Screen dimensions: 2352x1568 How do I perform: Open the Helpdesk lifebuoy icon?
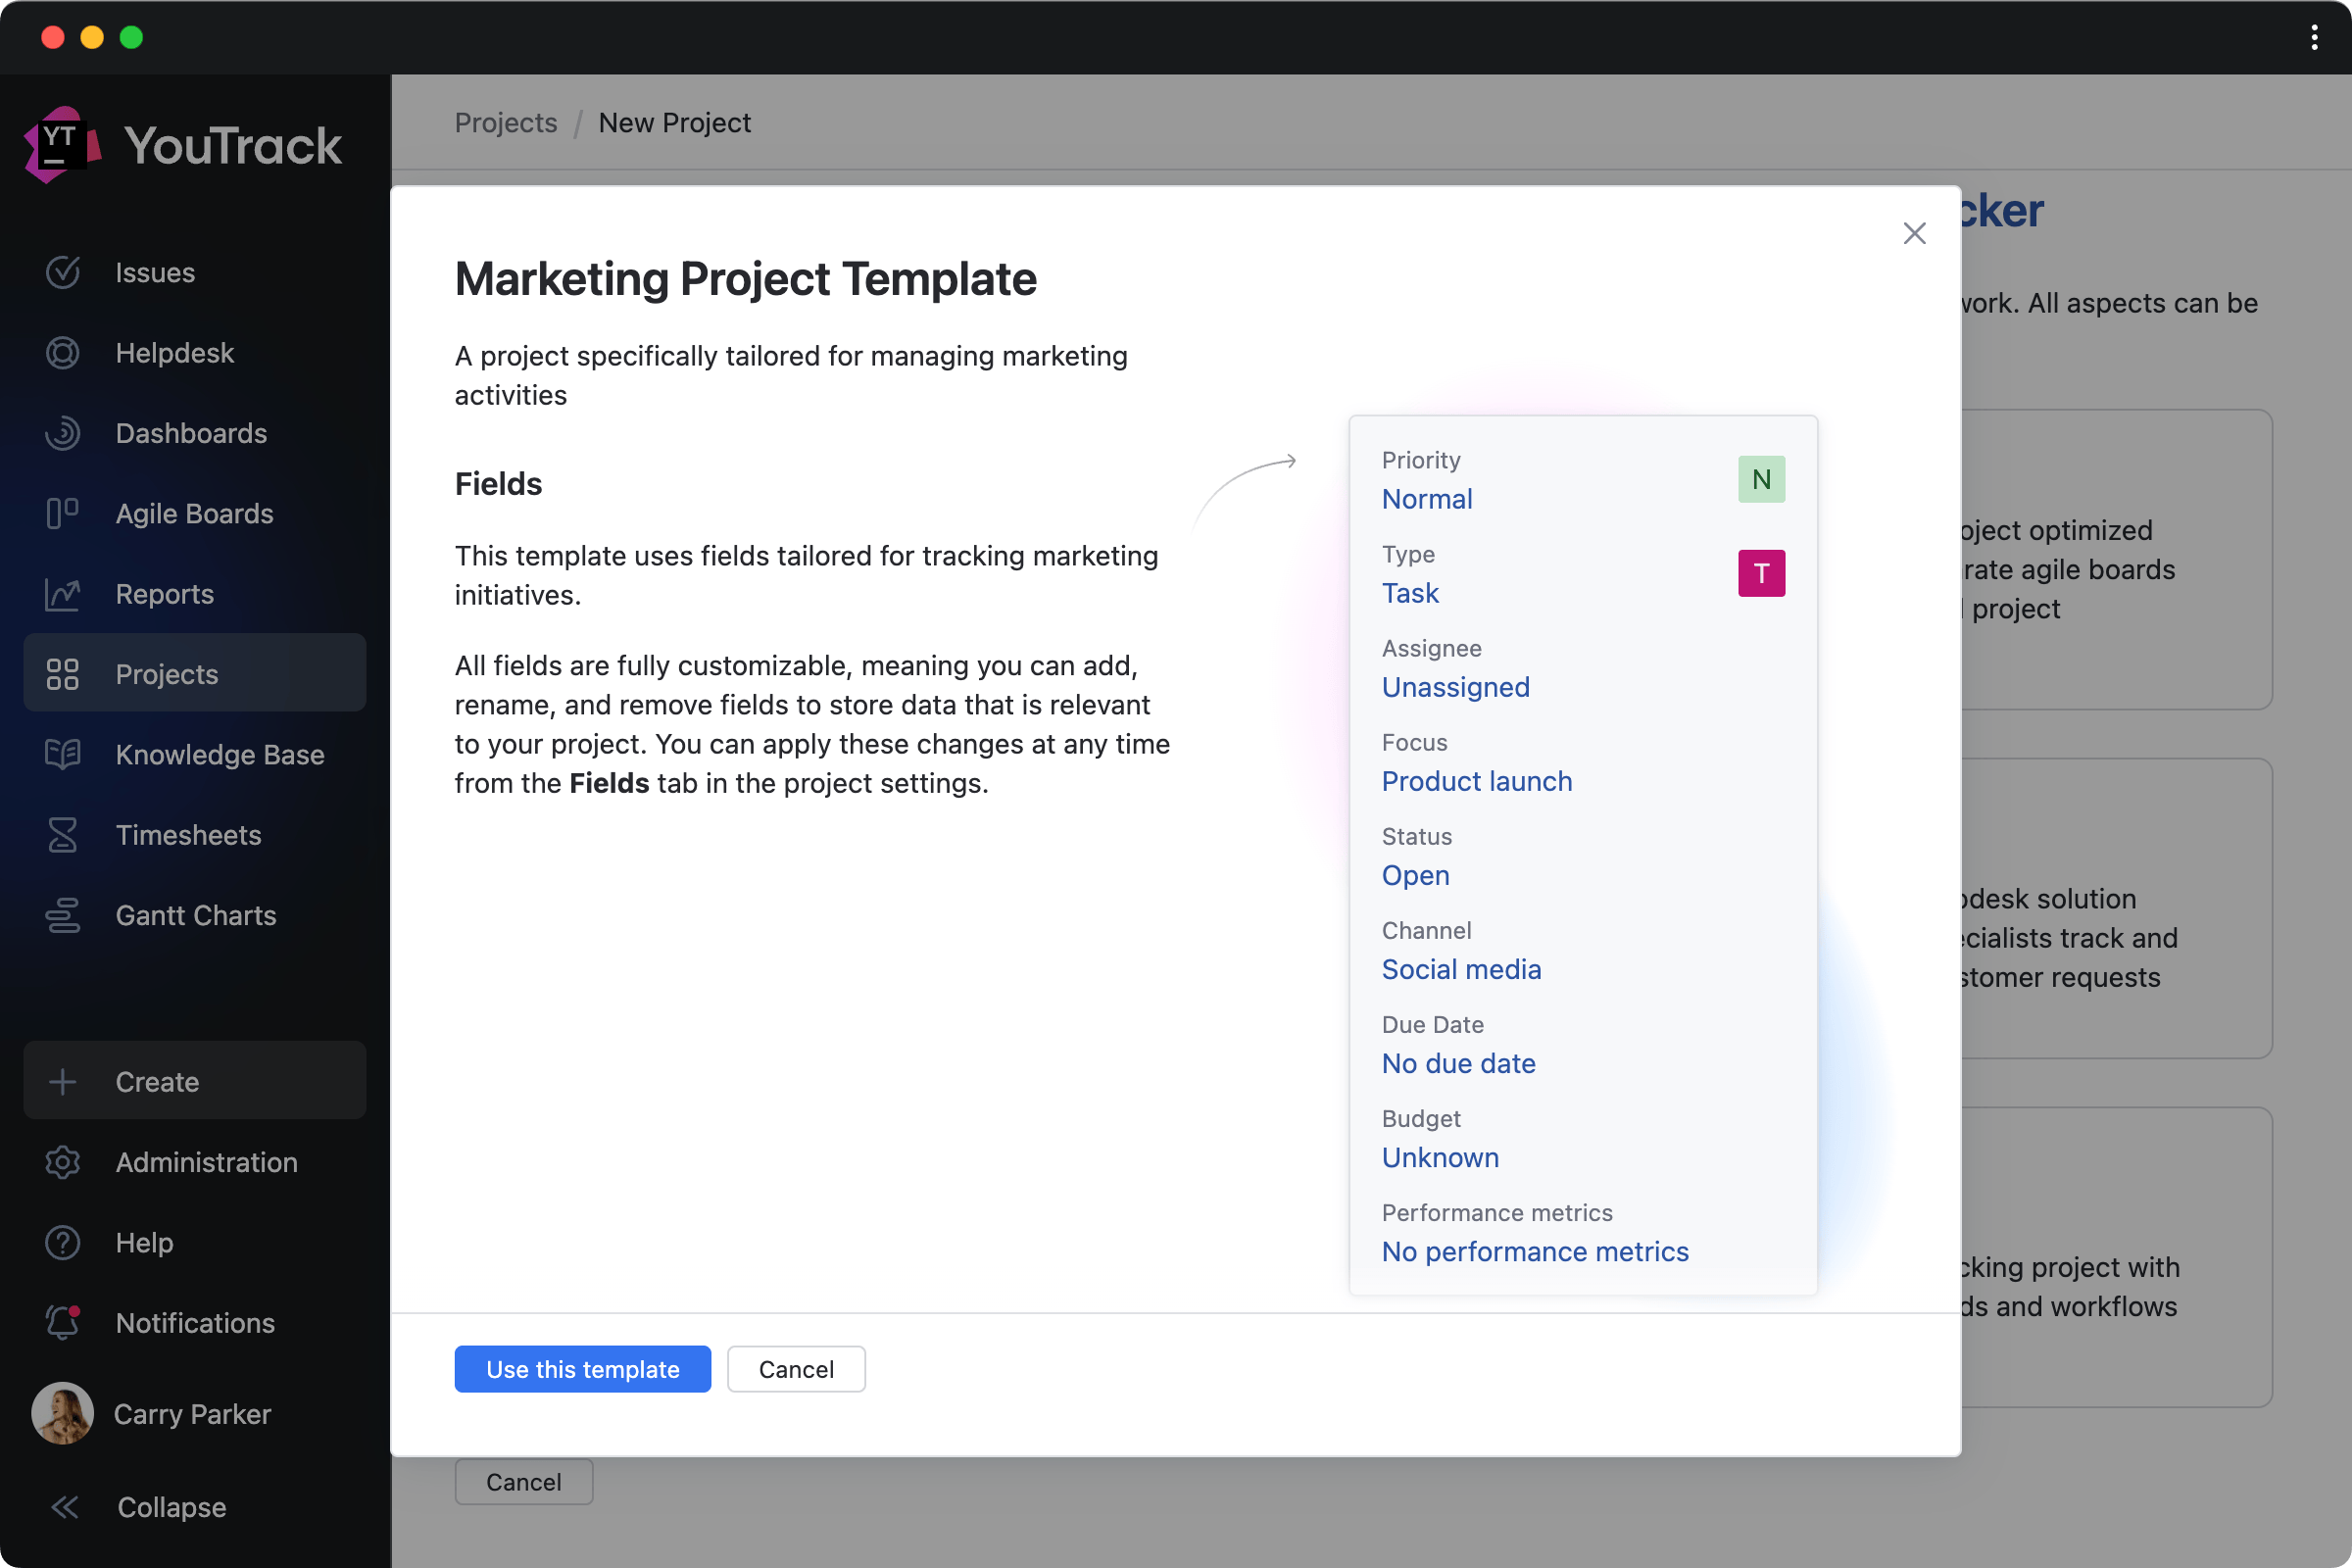pos(62,353)
